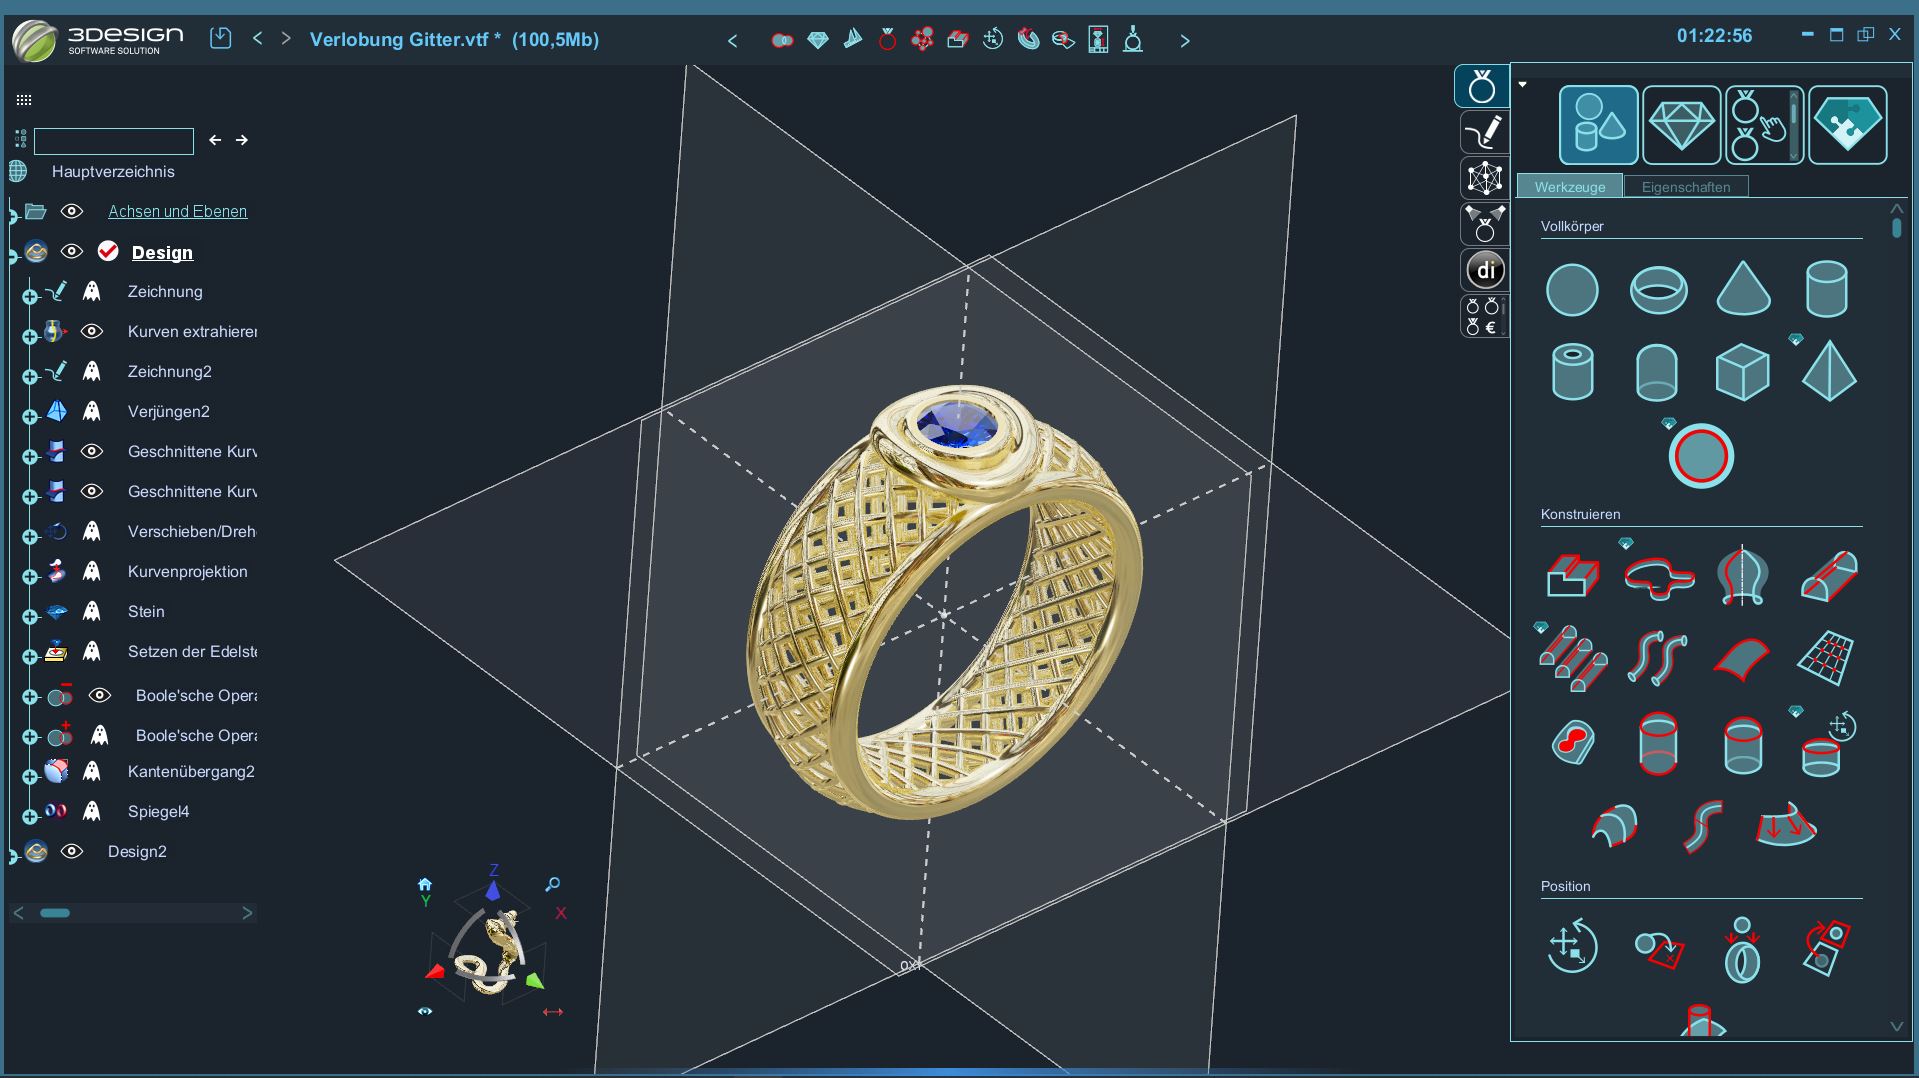
Task: Expand the Zeichnung tree node
Action: 30,296
